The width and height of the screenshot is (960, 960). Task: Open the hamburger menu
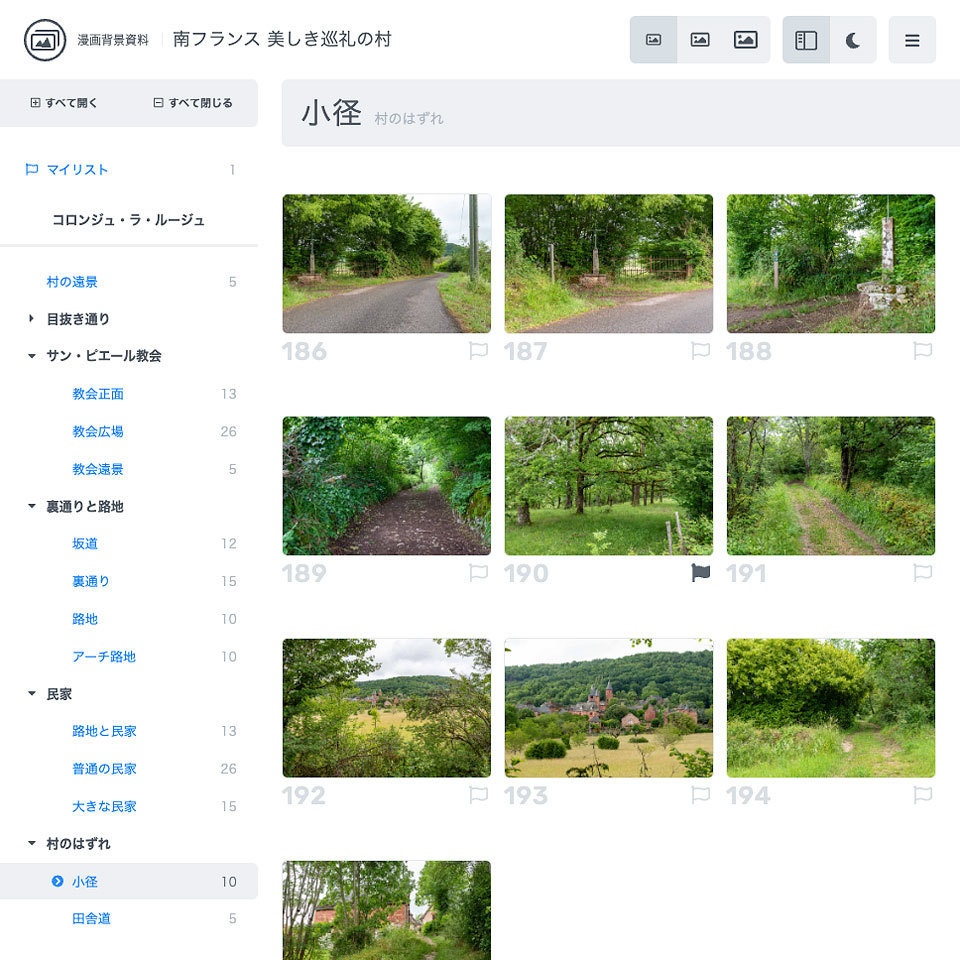click(x=912, y=39)
